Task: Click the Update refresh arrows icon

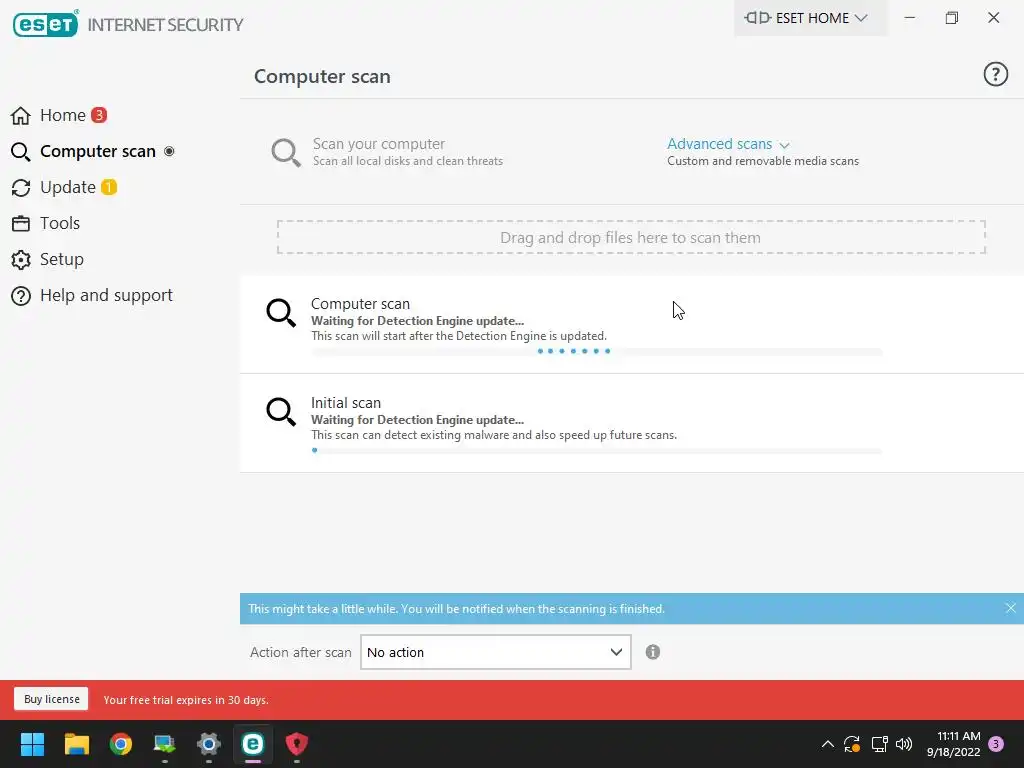Action: pos(20,187)
